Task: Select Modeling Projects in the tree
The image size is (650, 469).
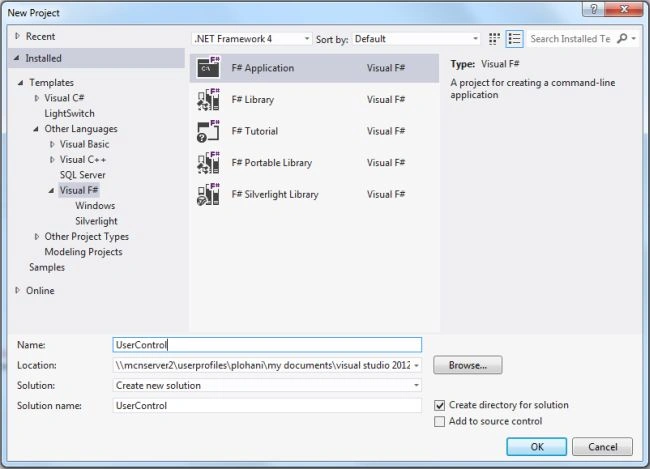Action: 83,252
